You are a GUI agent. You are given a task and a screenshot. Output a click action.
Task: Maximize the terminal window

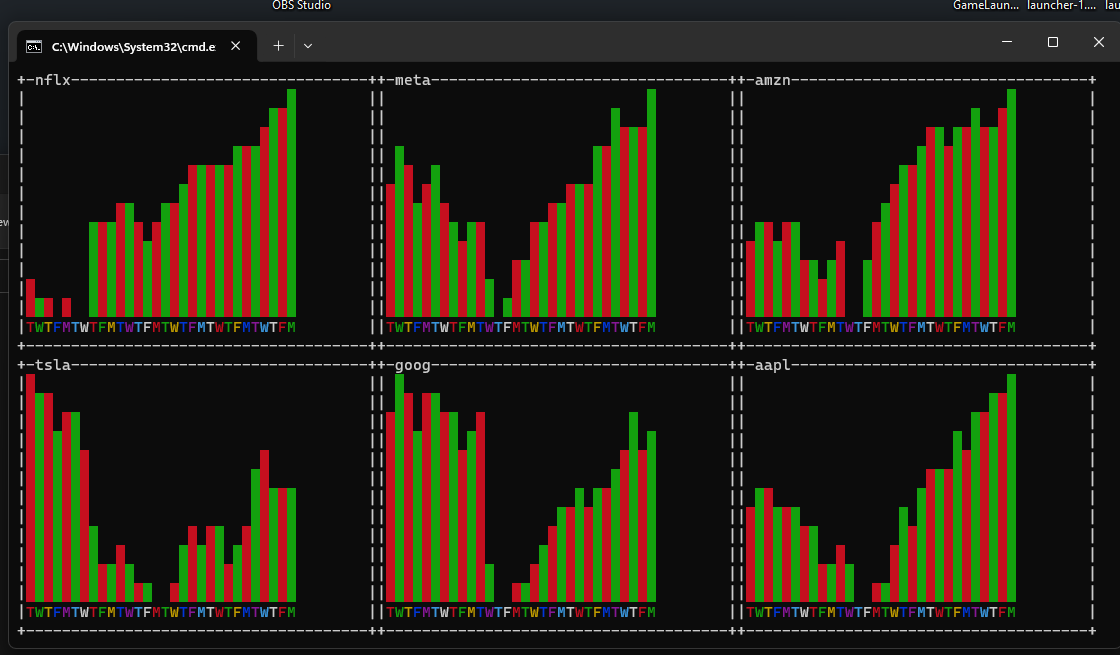[1053, 42]
